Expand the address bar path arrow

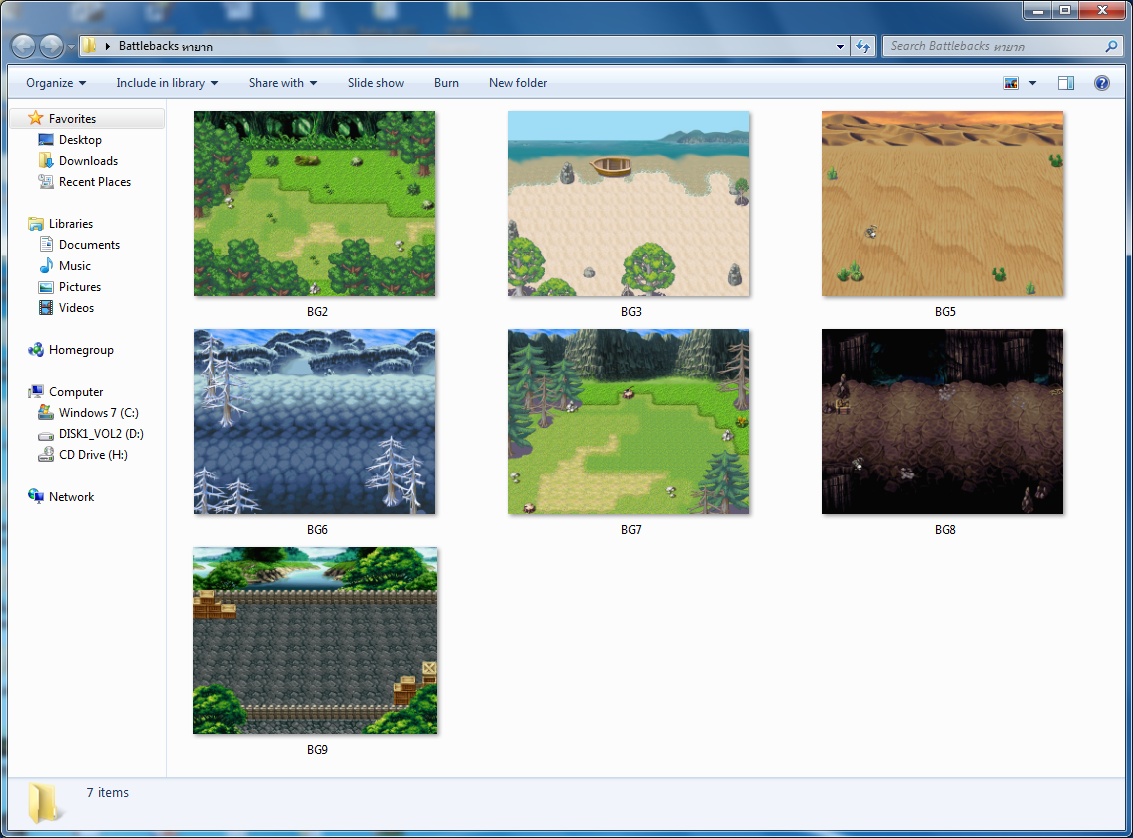click(108, 46)
